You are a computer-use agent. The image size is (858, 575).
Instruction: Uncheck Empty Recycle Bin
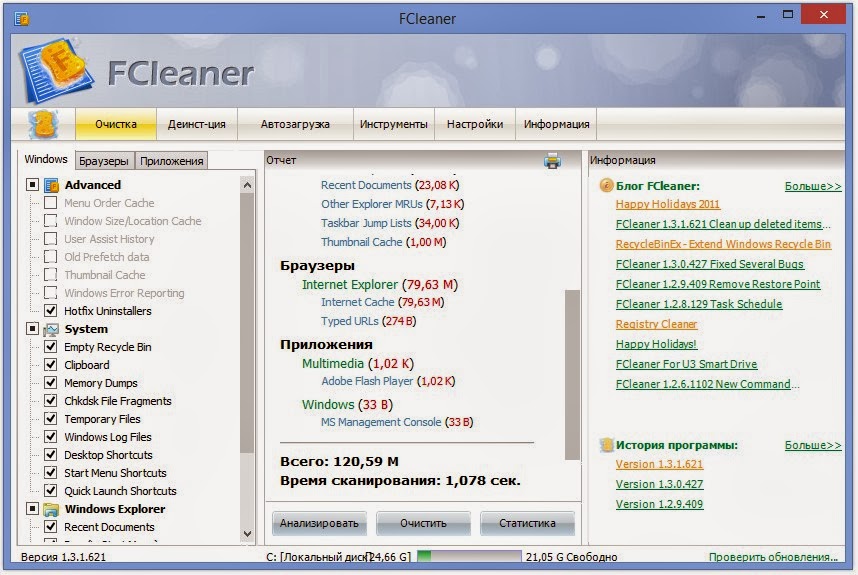50,347
